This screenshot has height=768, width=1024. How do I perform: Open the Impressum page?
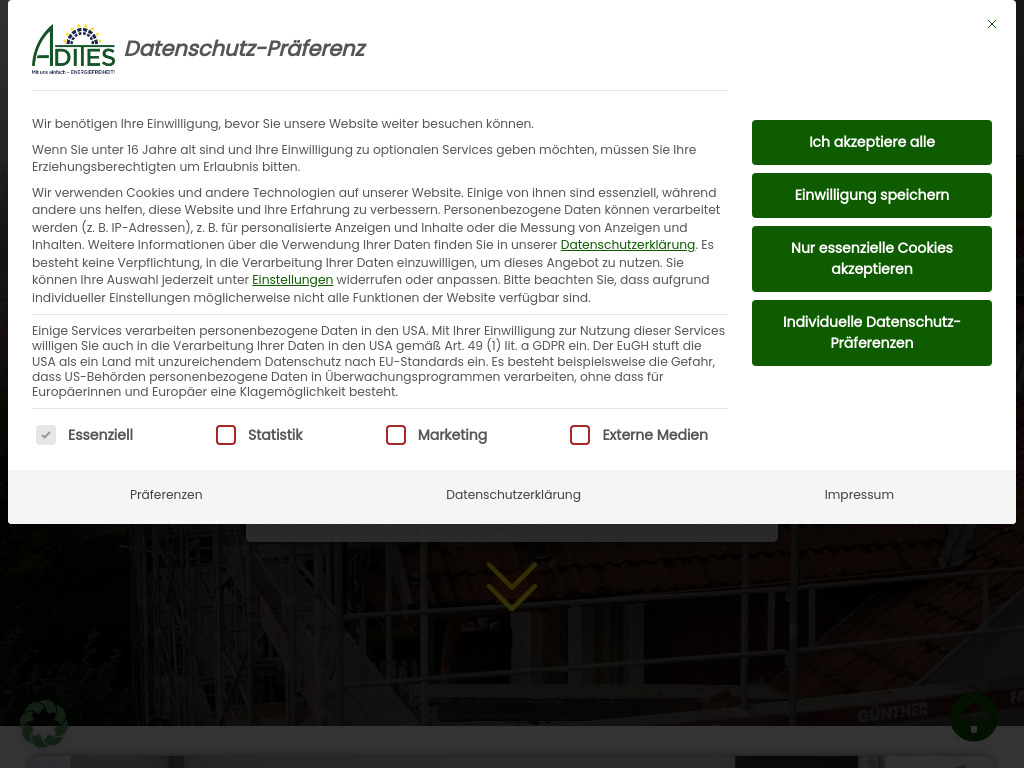tap(859, 494)
